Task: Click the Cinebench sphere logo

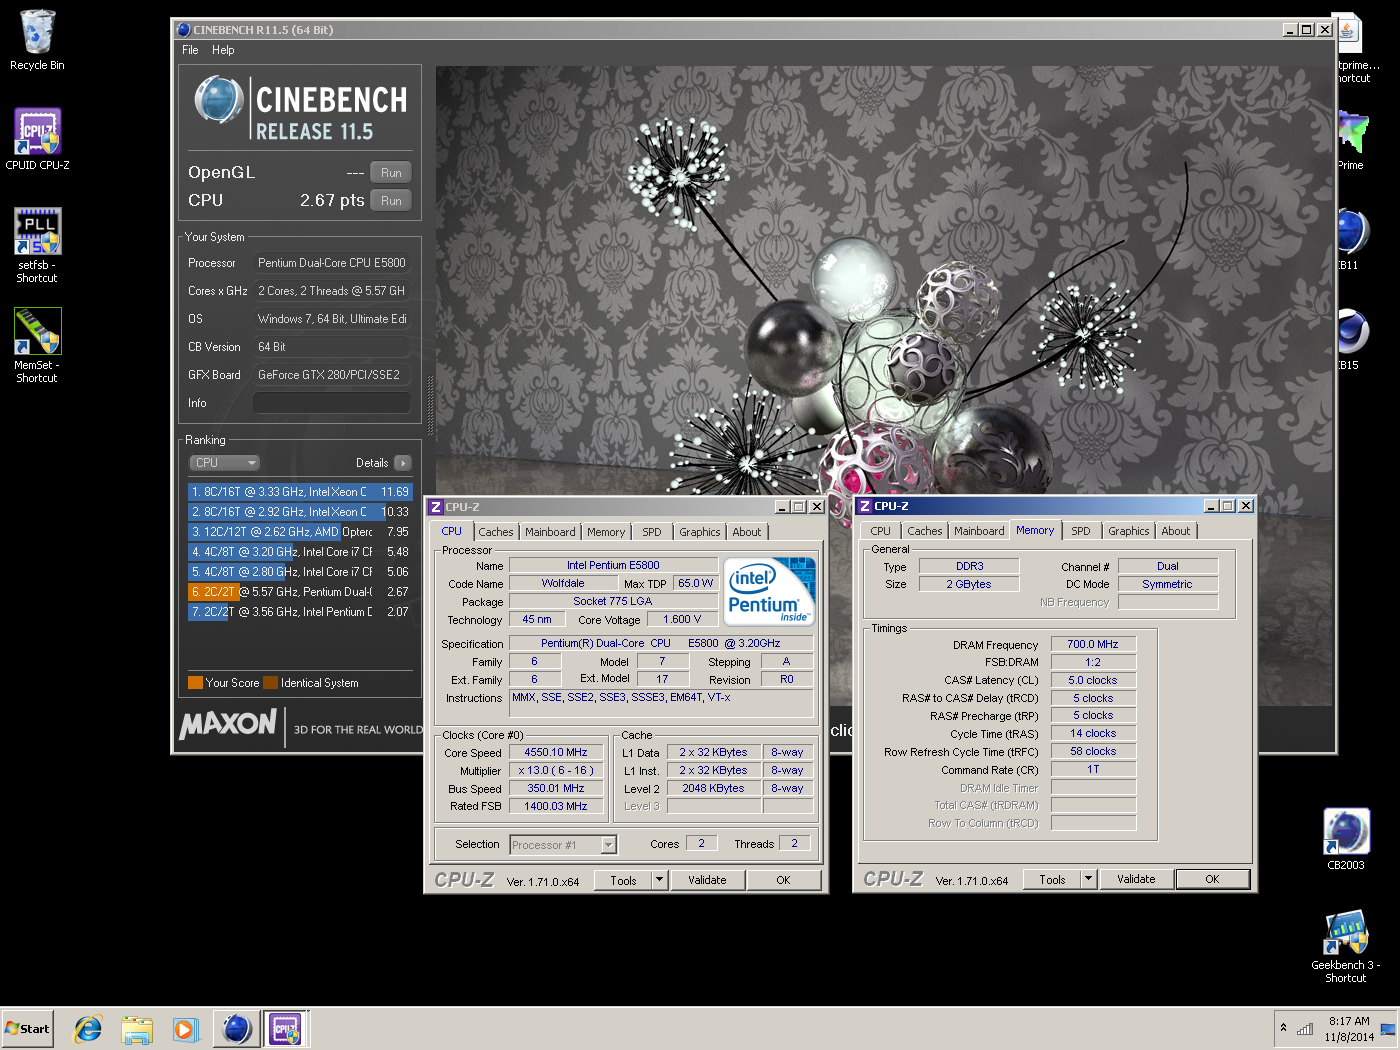Action: pos(219,100)
